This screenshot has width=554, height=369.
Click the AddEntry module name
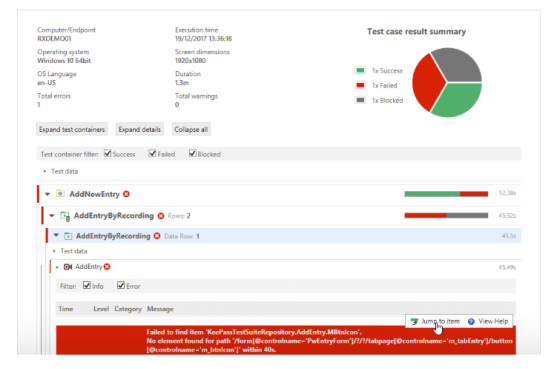click(x=88, y=266)
